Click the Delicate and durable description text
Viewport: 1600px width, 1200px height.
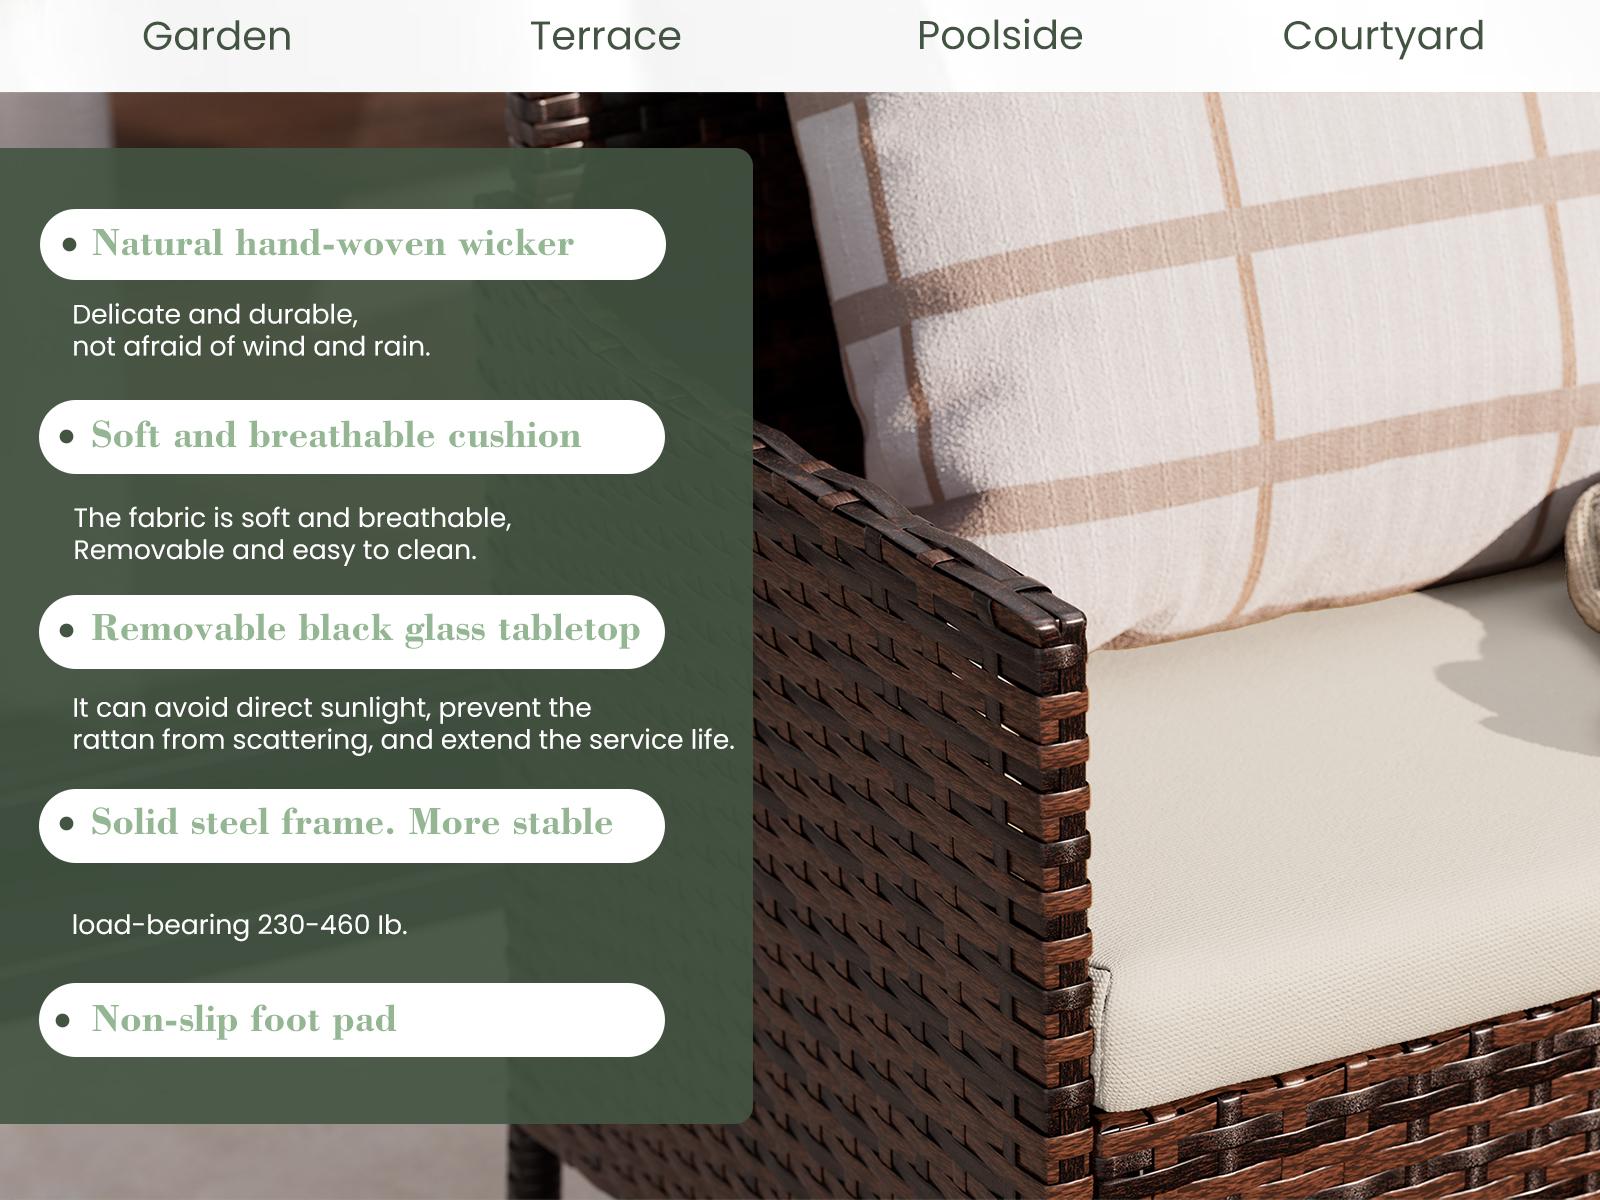point(251,330)
